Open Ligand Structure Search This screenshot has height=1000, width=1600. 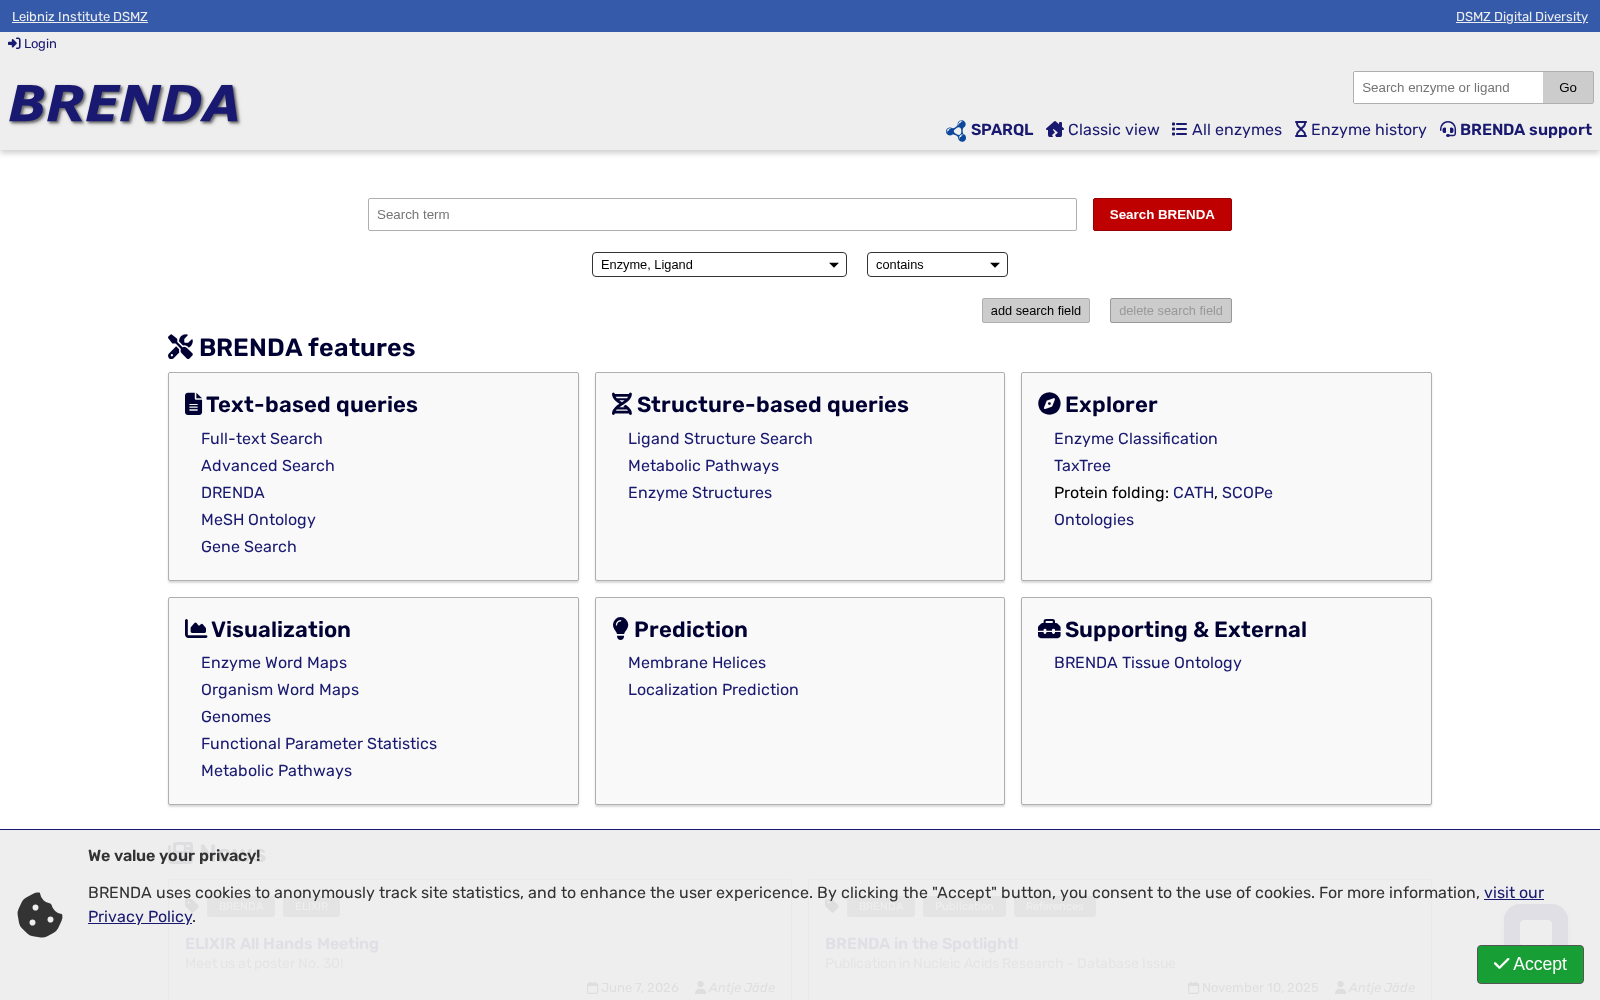720,439
